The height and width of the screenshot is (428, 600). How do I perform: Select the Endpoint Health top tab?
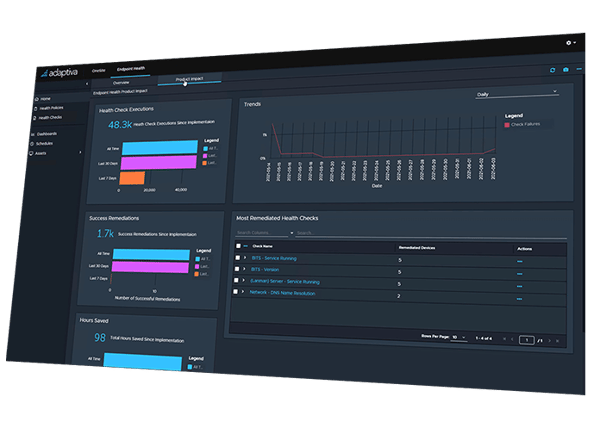click(x=131, y=69)
